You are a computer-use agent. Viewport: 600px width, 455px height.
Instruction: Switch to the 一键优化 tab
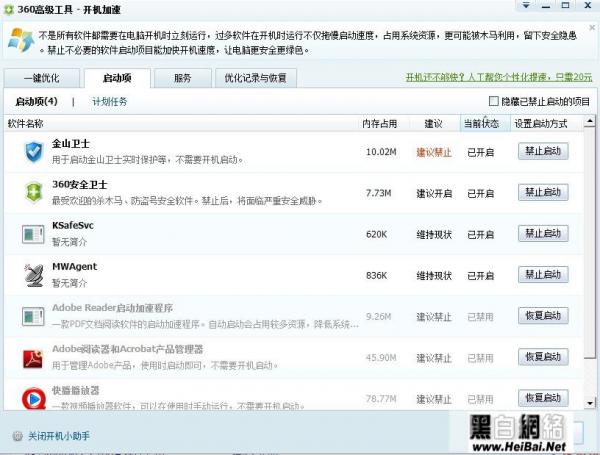point(40,77)
